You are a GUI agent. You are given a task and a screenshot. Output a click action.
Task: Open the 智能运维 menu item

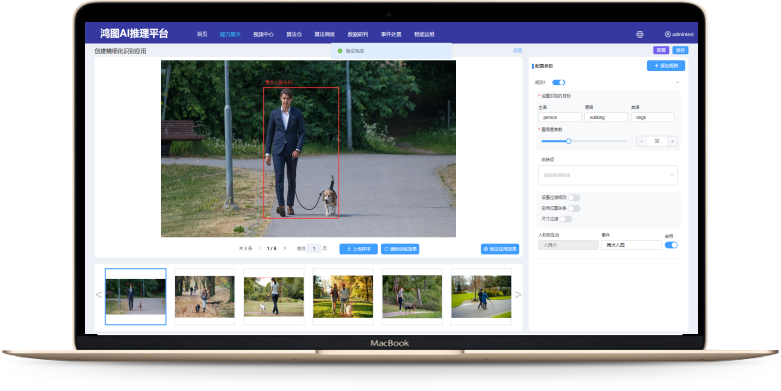point(424,34)
